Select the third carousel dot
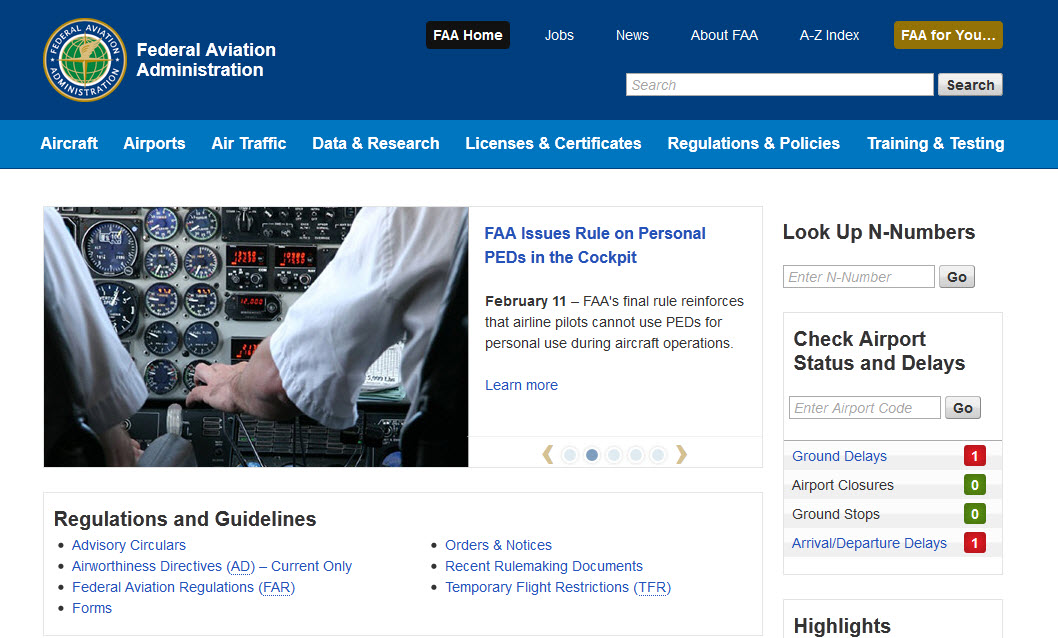The width and height of the screenshot is (1058, 638). point(614,455)
